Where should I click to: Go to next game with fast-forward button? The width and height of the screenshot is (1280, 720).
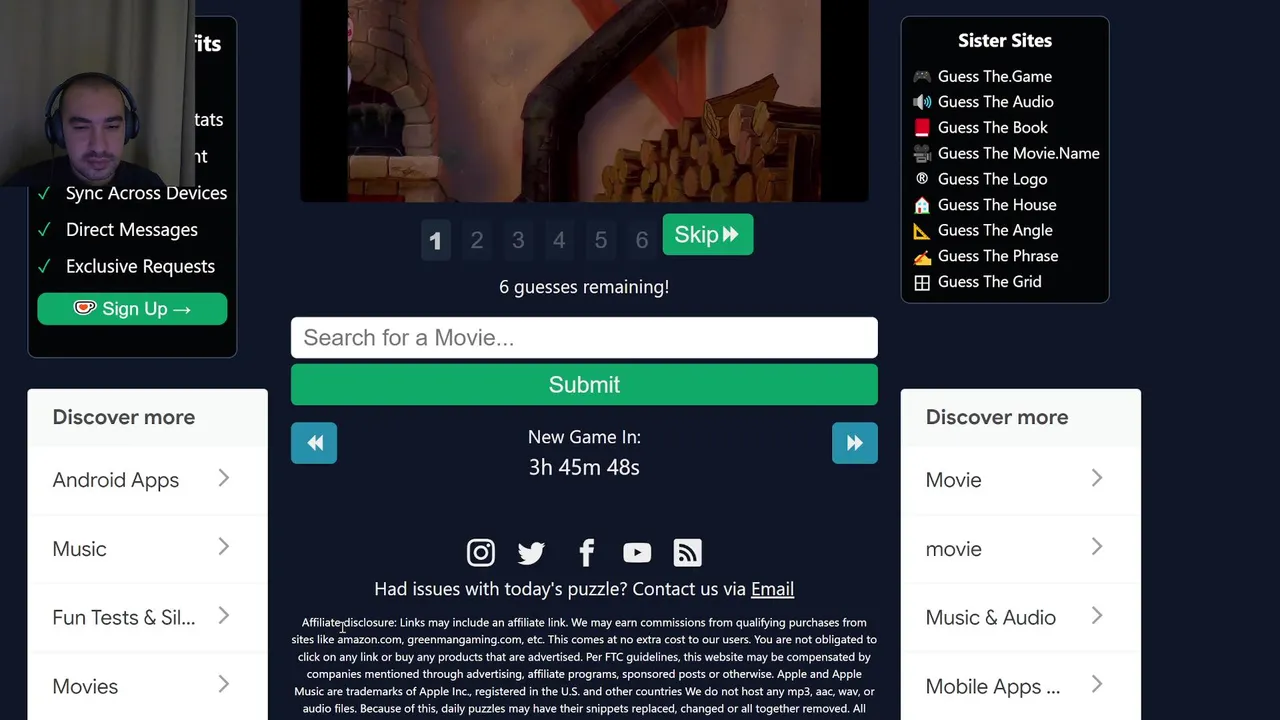[854, 443]
